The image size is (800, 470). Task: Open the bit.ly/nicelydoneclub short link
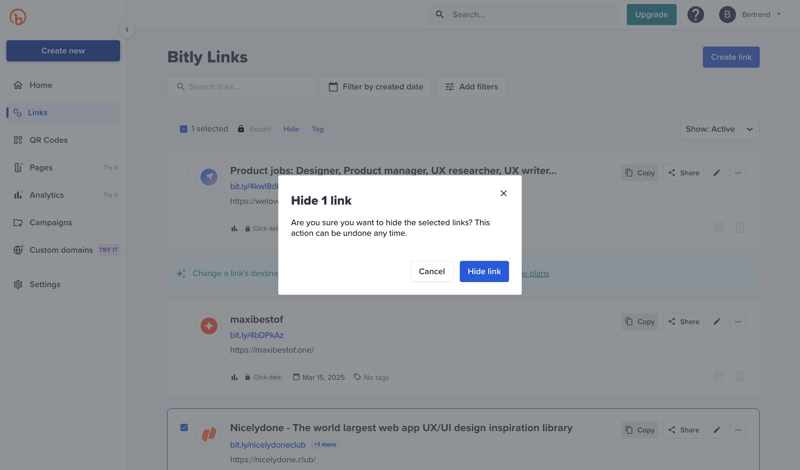pyautogui.click(x=267, y=445)
